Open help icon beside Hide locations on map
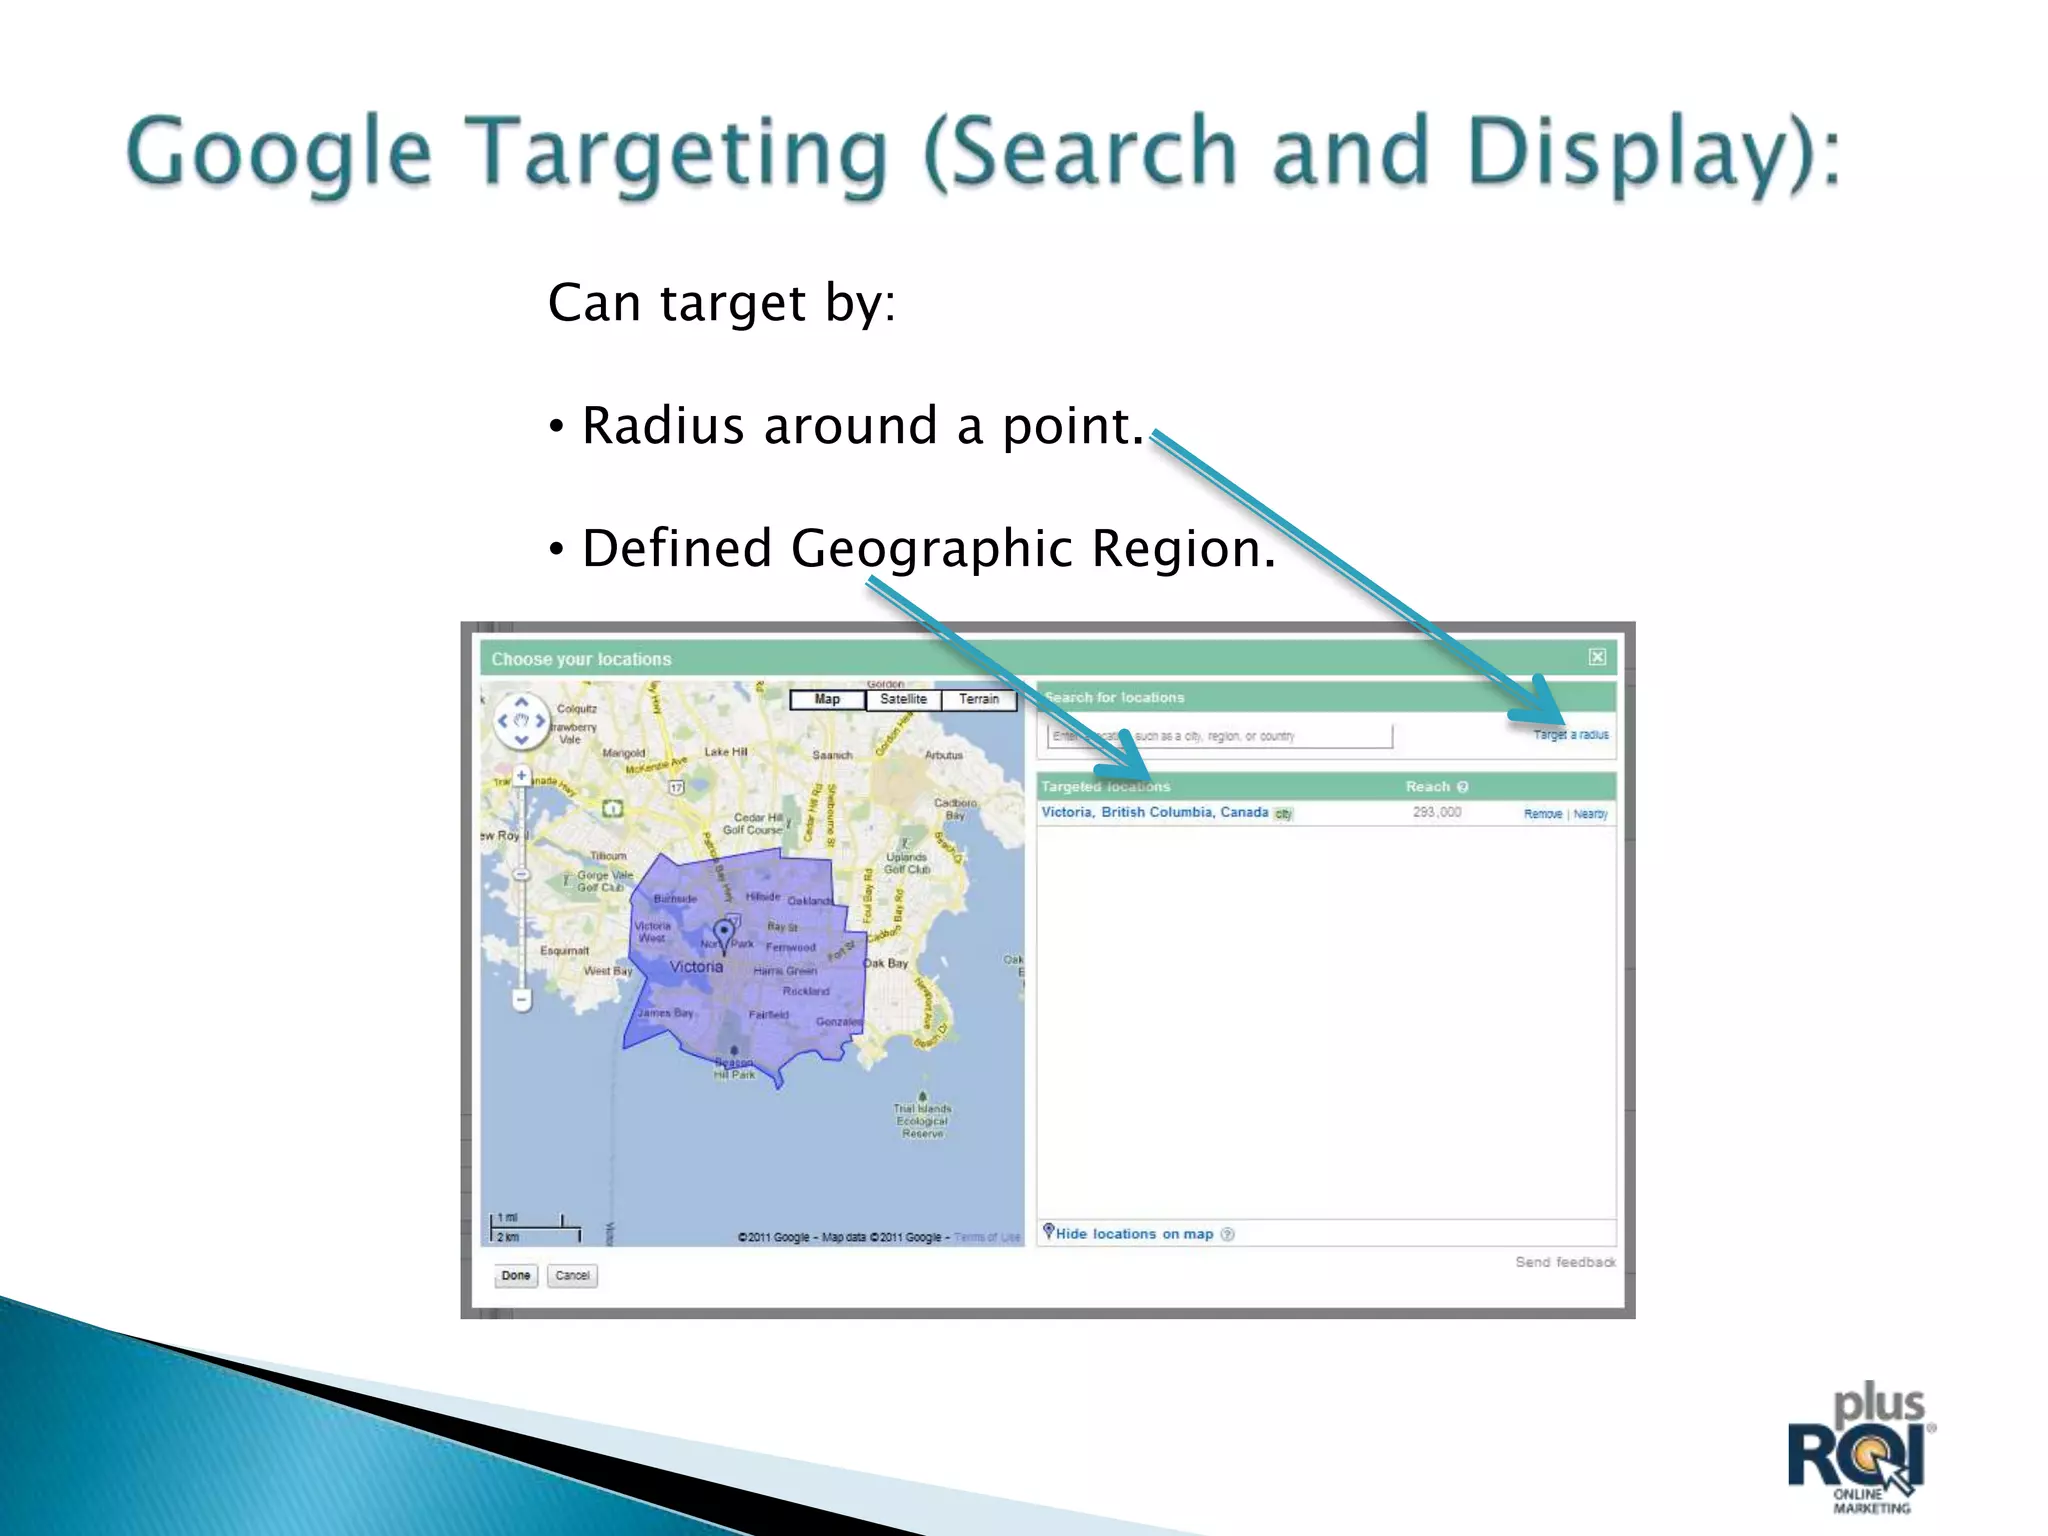The image size is (2048, 1536). click(x=1228, y=1234)
